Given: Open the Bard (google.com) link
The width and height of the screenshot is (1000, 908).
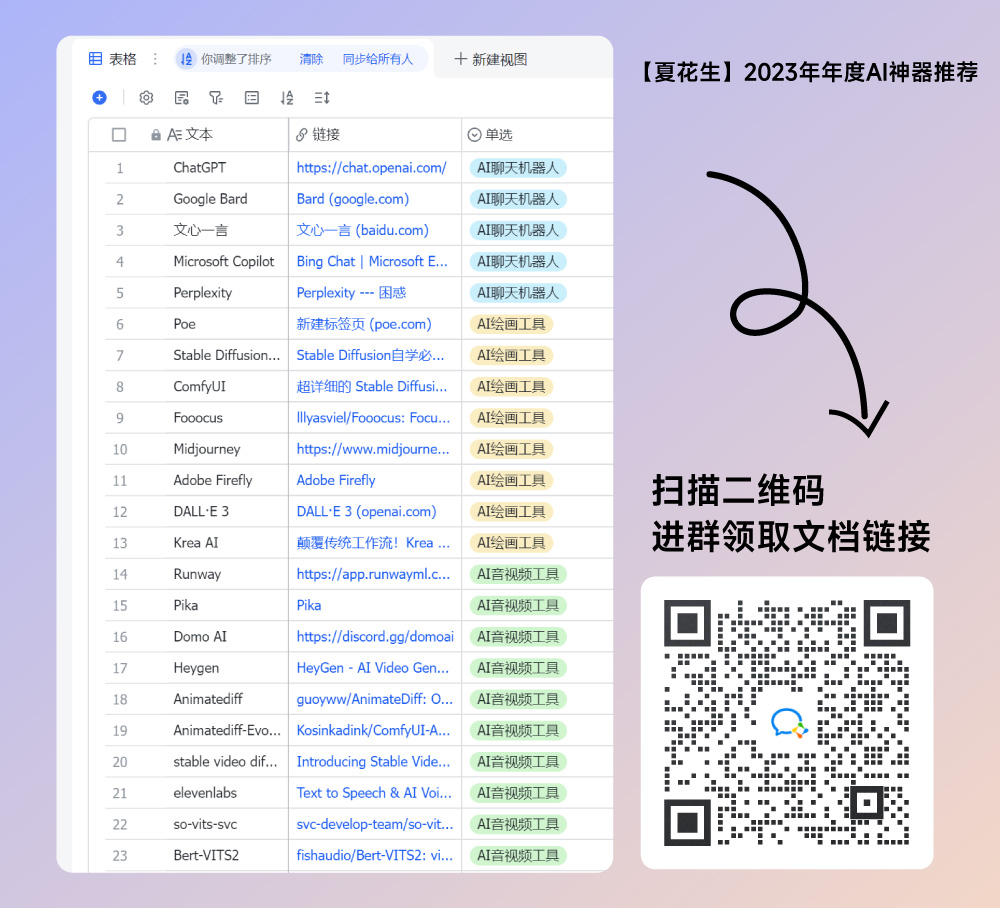Looking at the screenshot, I should click(353, 199).
